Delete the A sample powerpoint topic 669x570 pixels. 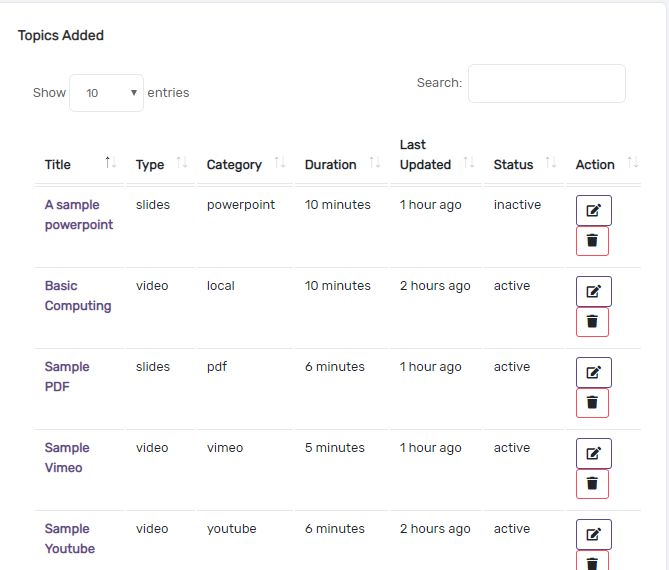pyautogui.click(x=592, y=241)
